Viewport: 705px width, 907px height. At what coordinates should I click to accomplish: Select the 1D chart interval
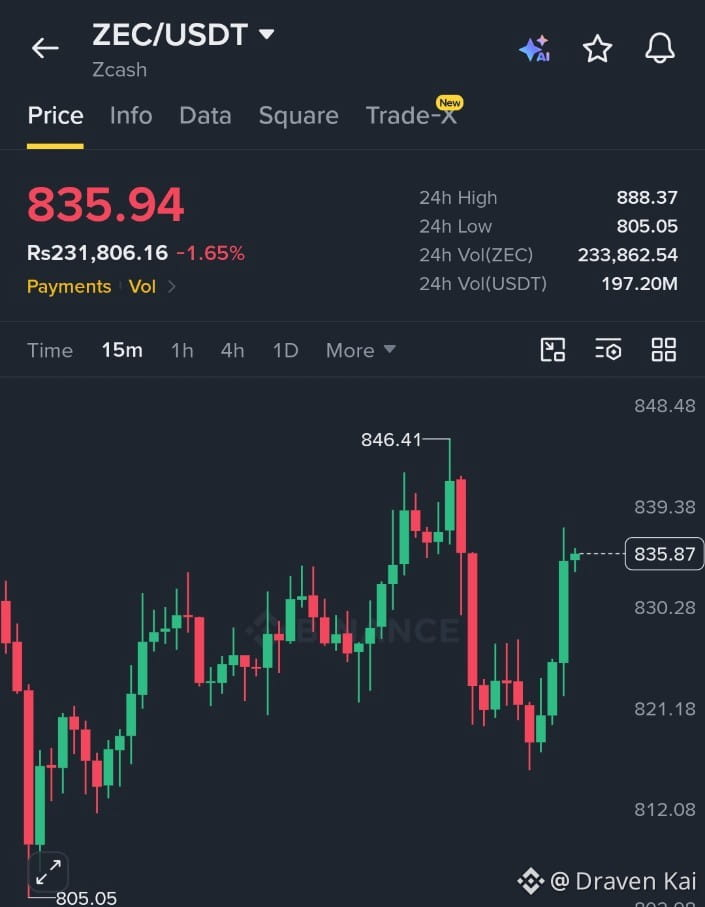[x=285, y=351]
